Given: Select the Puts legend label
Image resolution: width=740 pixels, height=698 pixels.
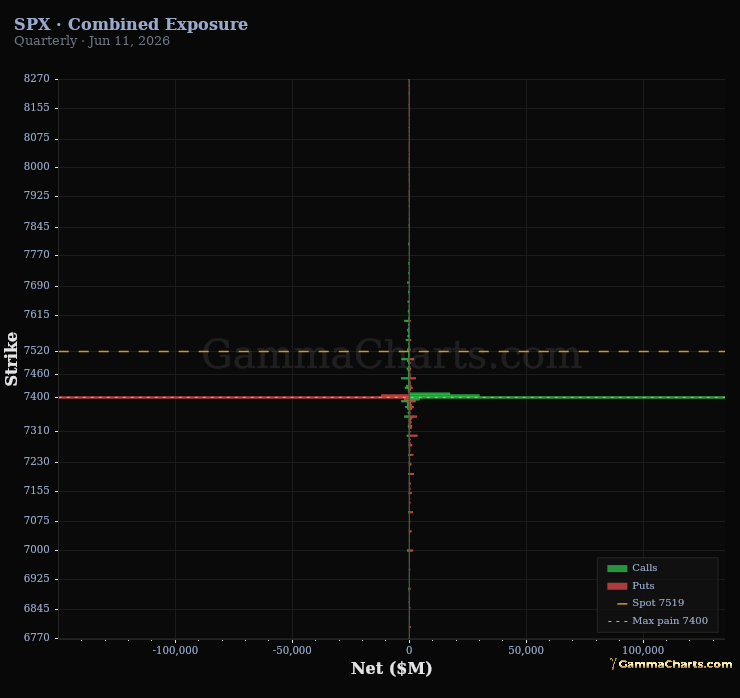Looking at the screenshot, I should click(643, 586).
